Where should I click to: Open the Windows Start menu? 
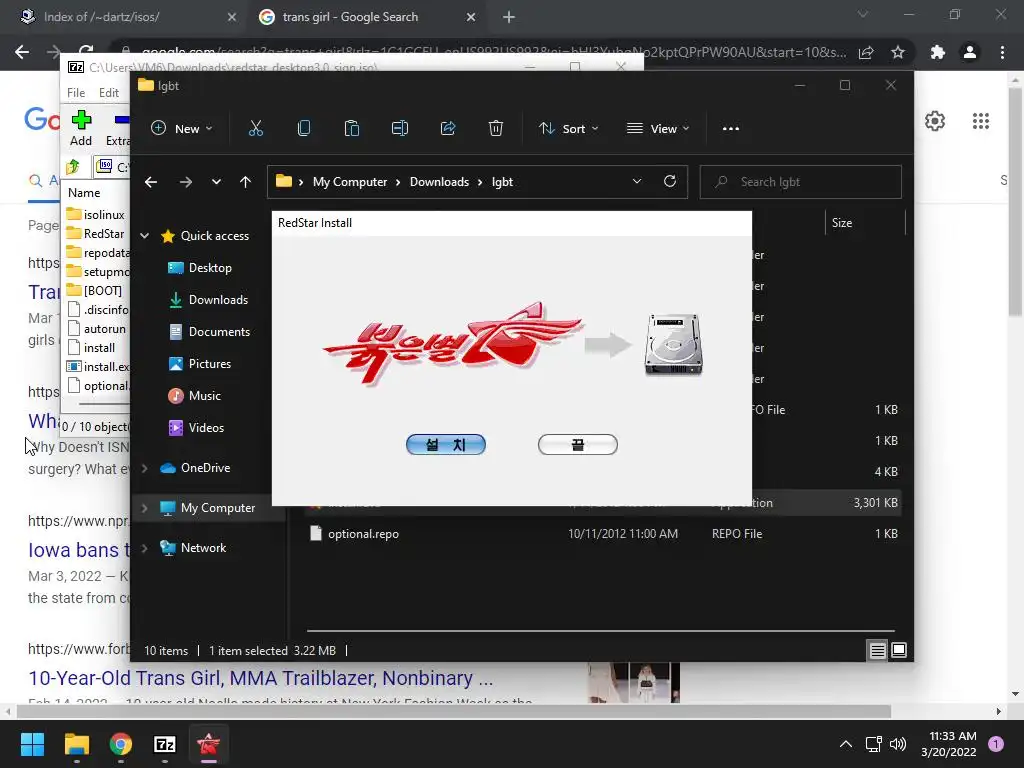(32, 744)
